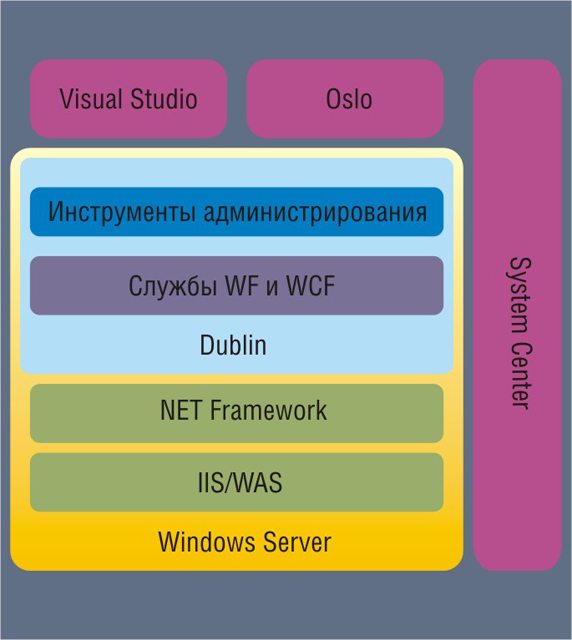Click the word System in vertical bar
This screenshot has width=572, height=640.
(x=521, y=297)
